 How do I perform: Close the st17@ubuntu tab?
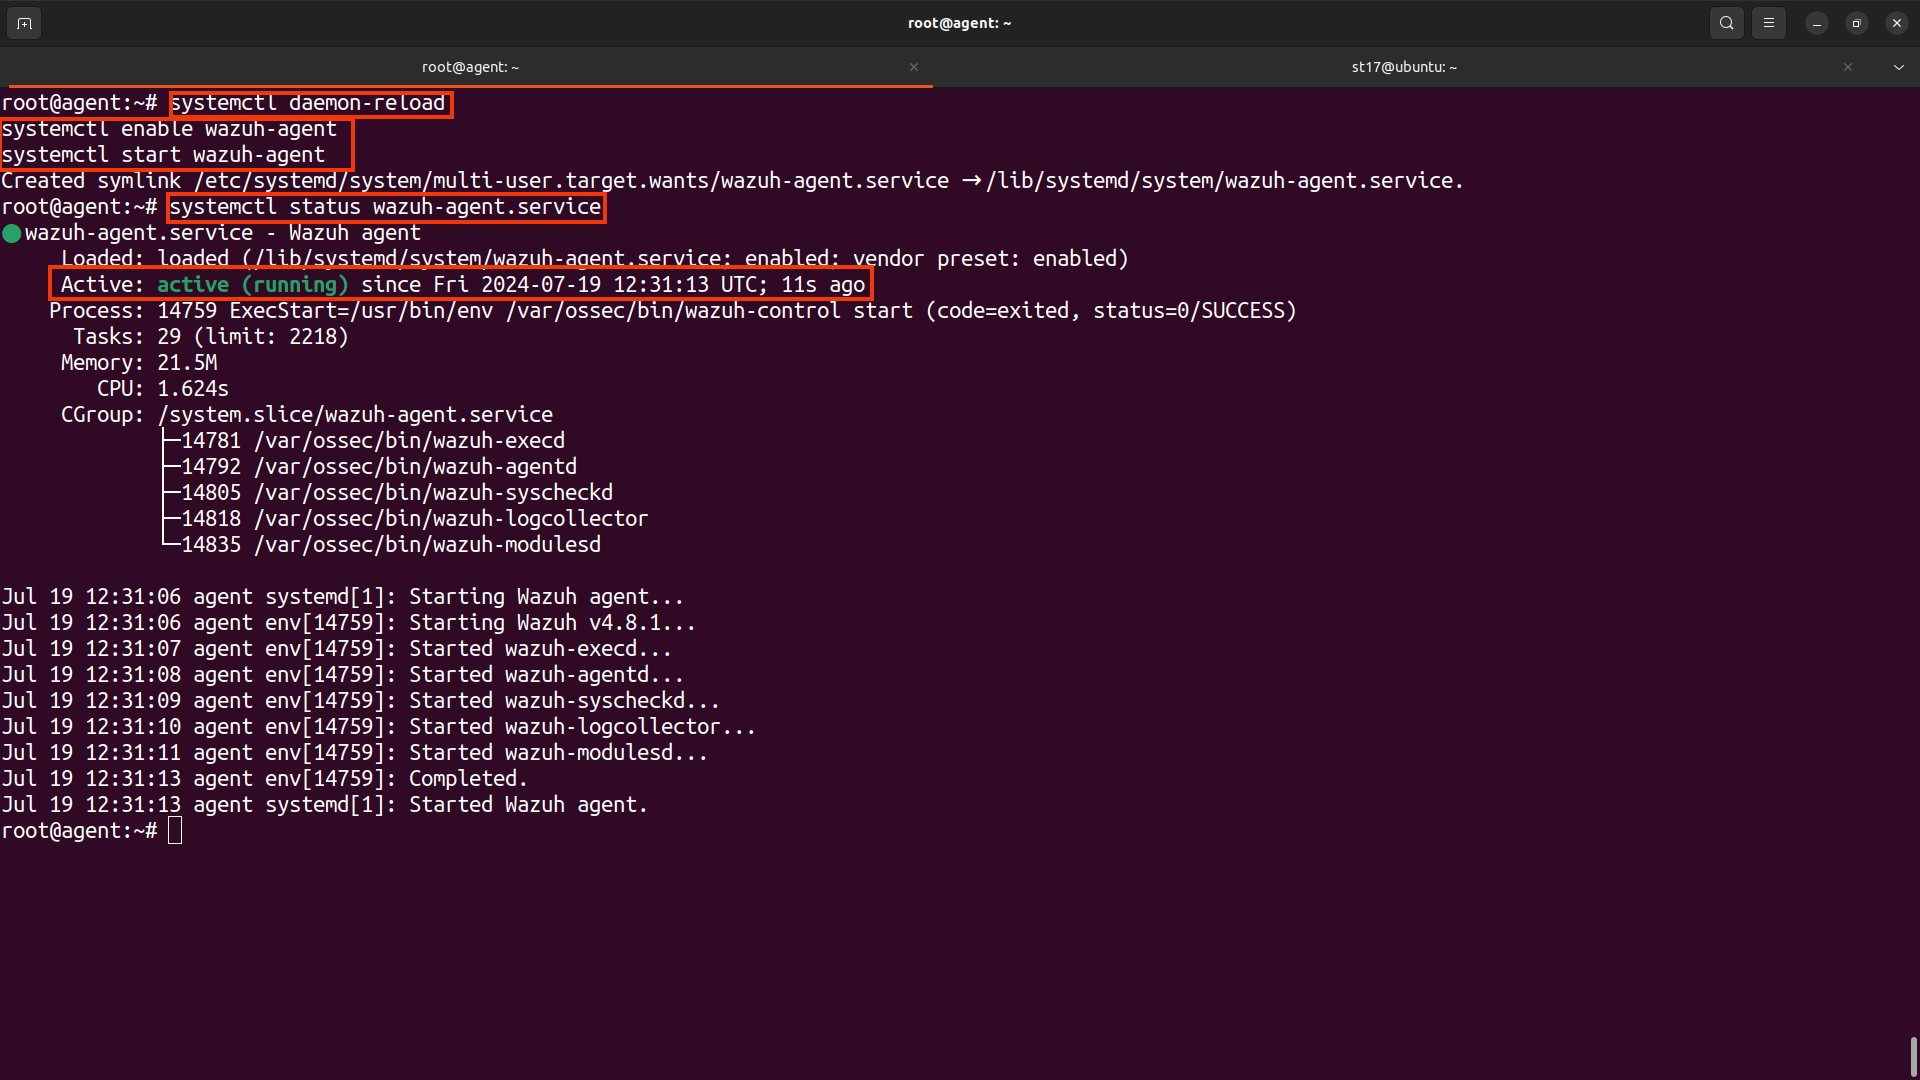tap(1847, 67)
